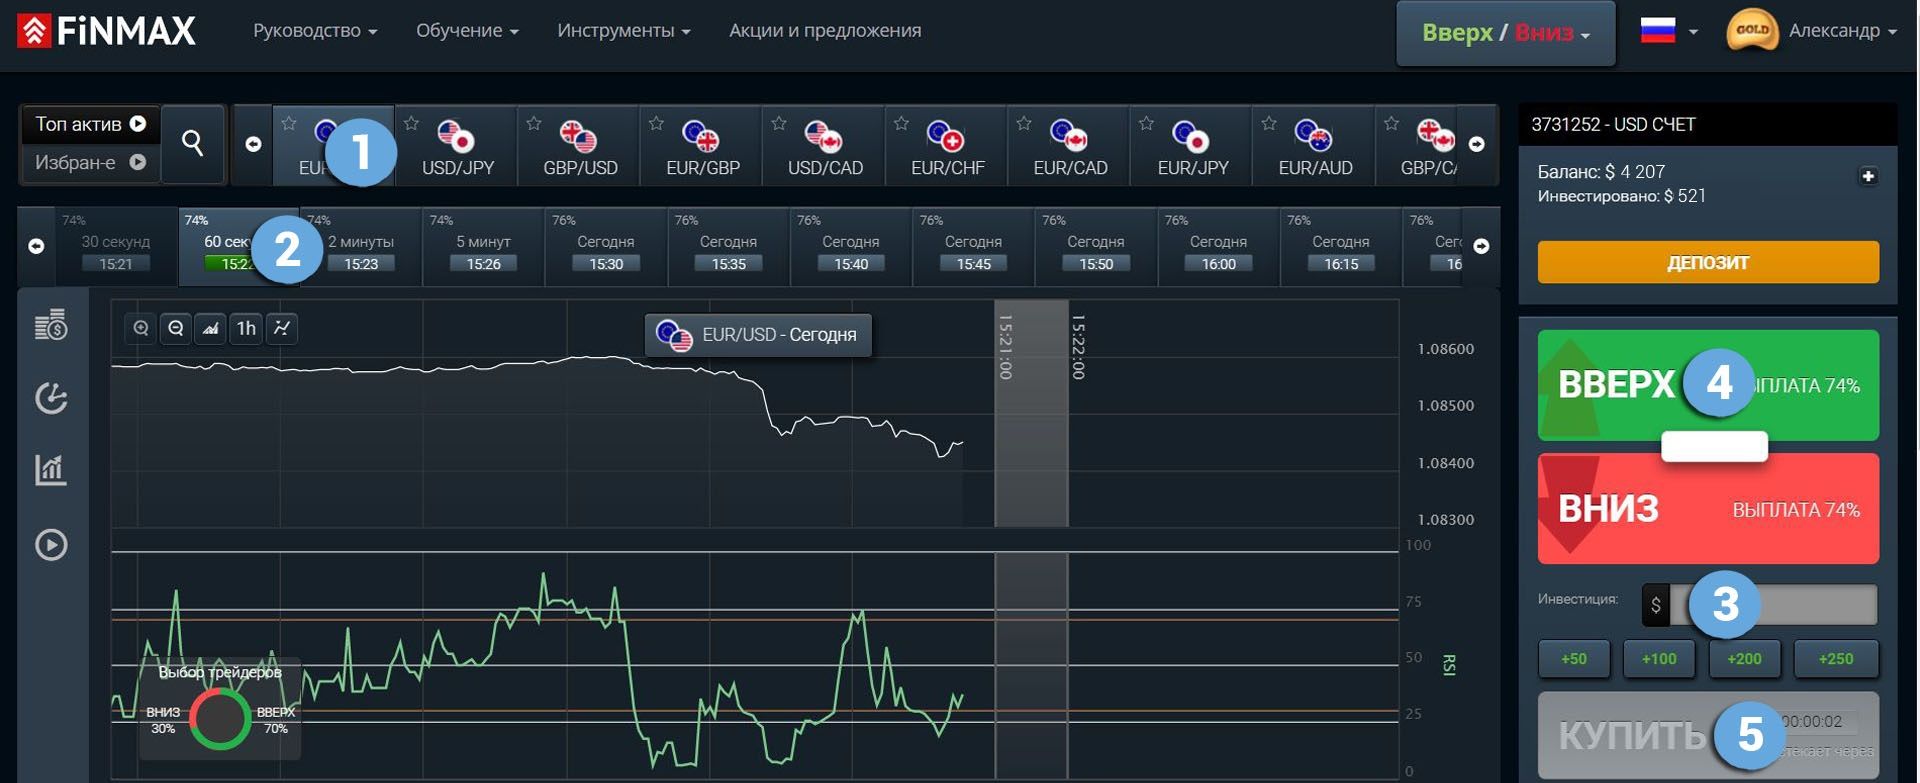Add +200 to investment
Image resolution: width=1920 pixels, height=783 pixels.
(x=1744, y=658)
